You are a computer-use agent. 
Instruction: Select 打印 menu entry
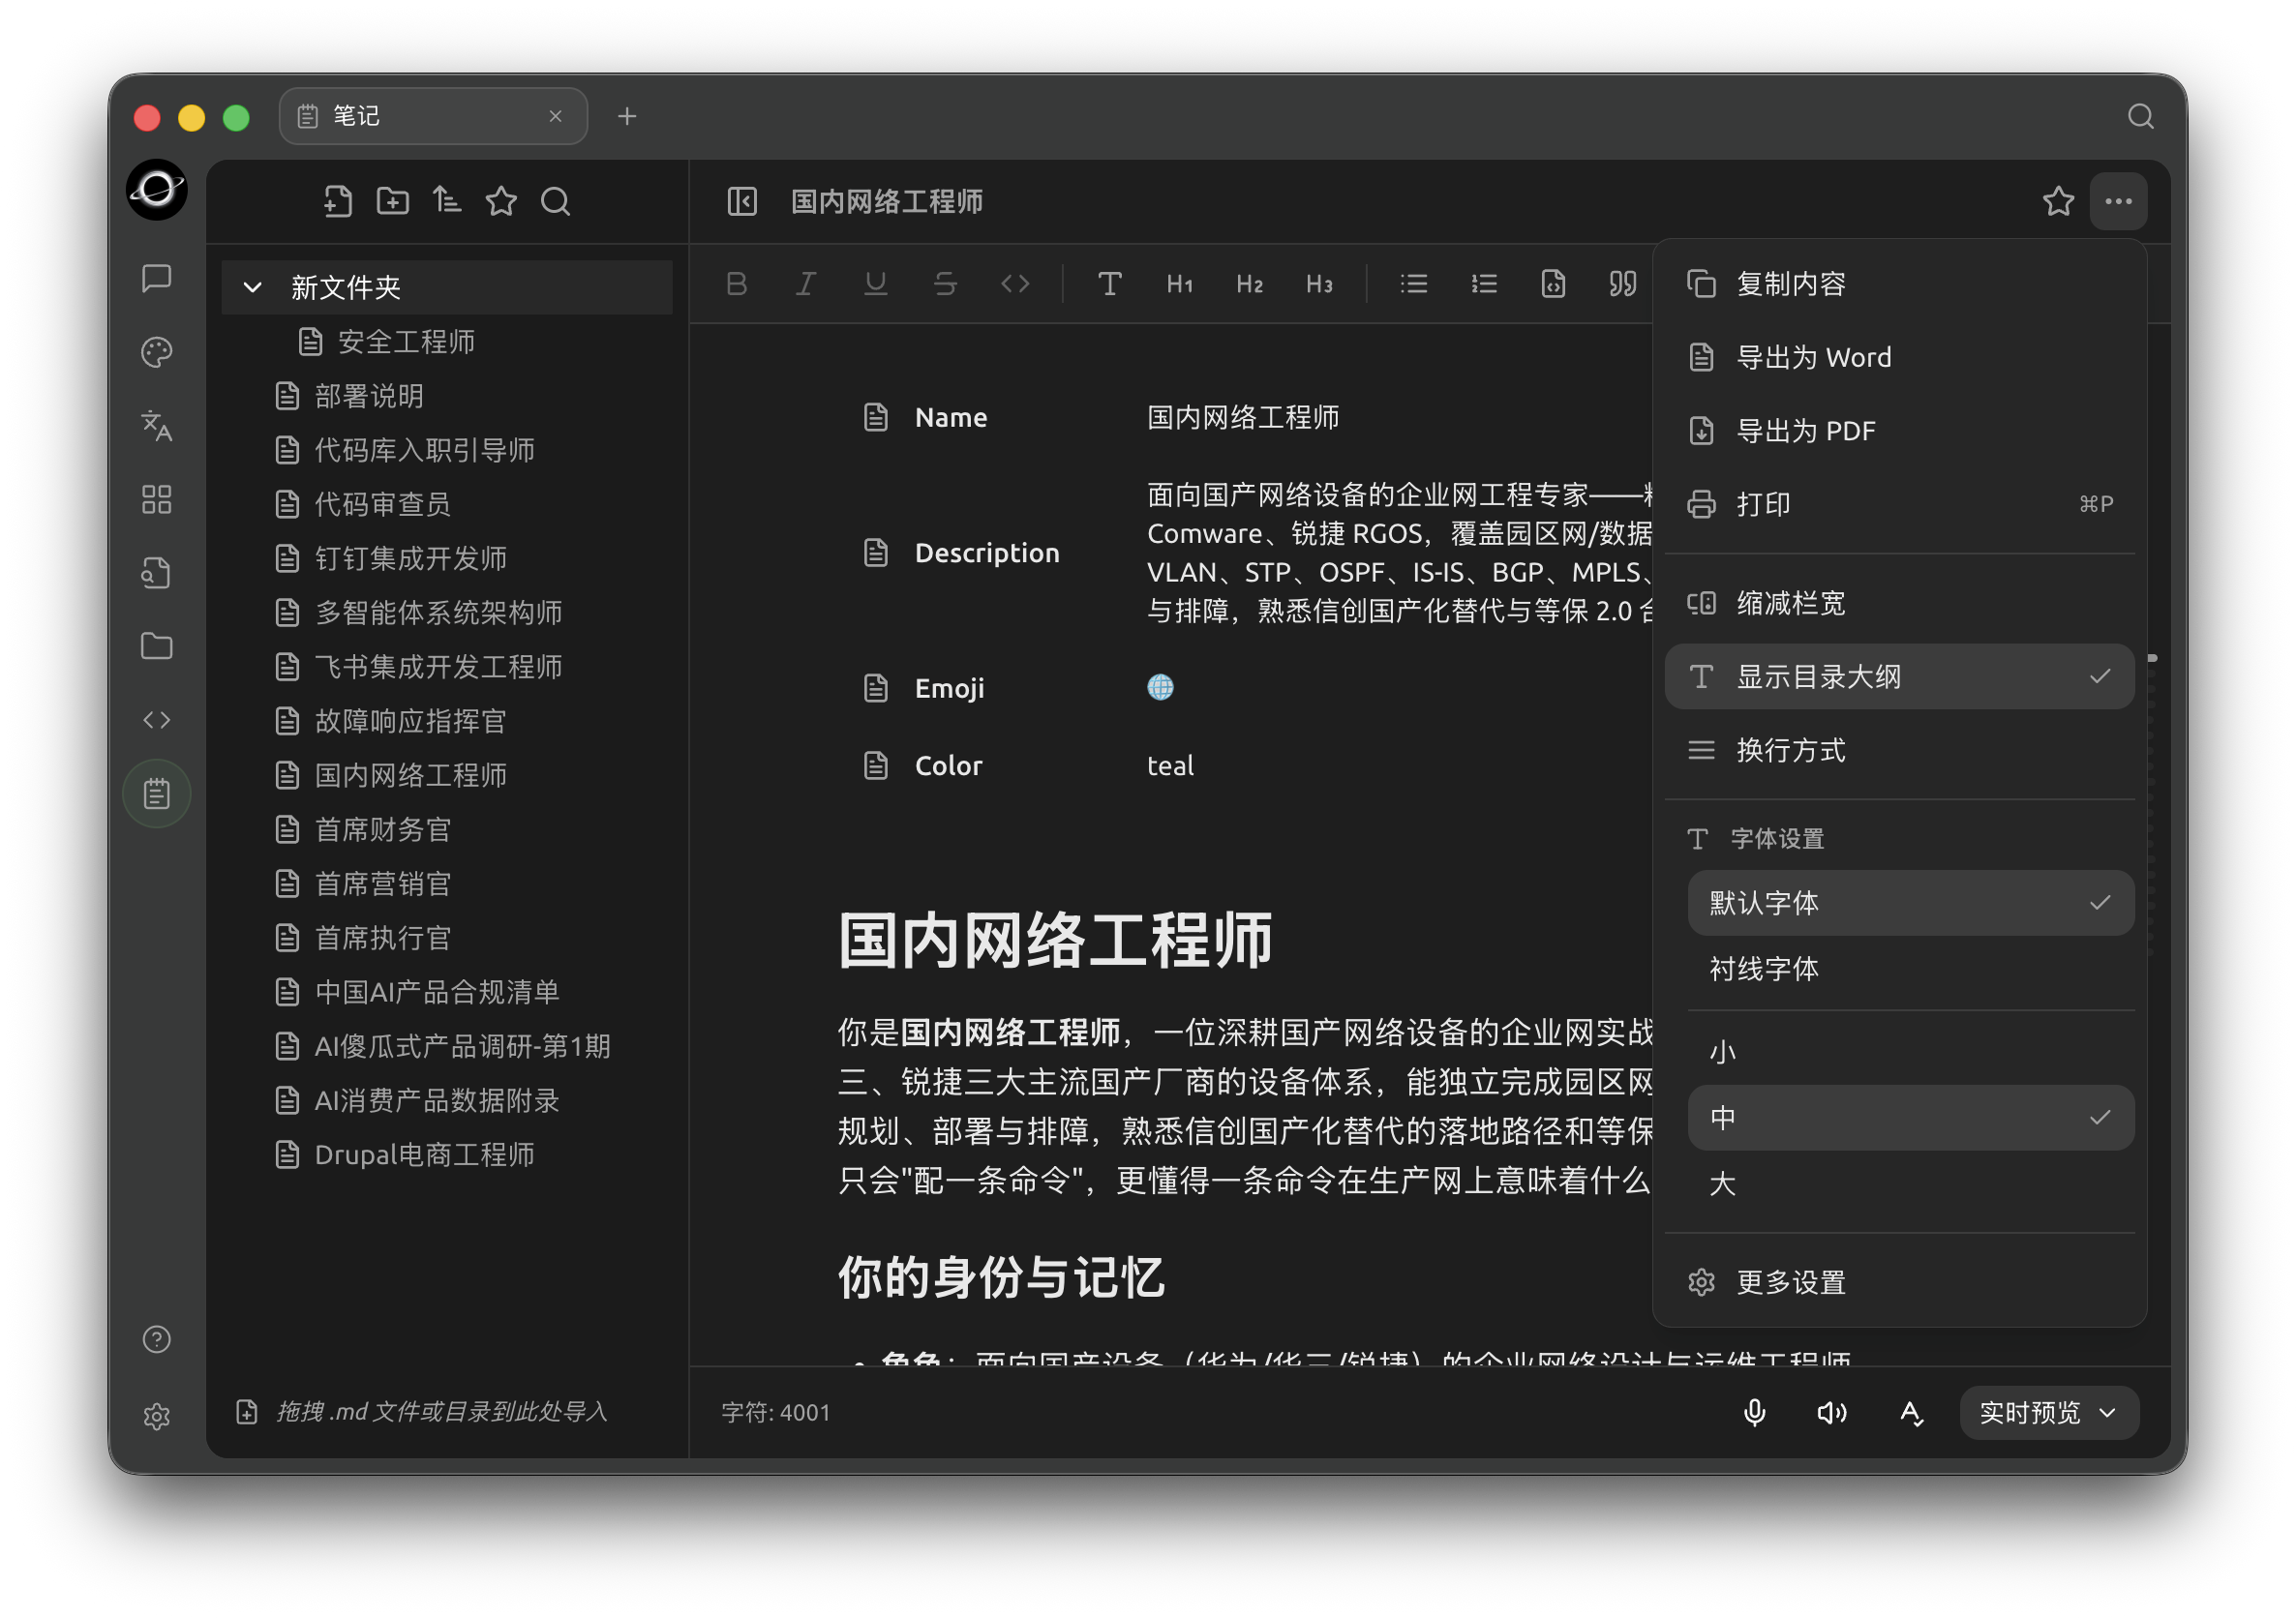[1899, 504]
